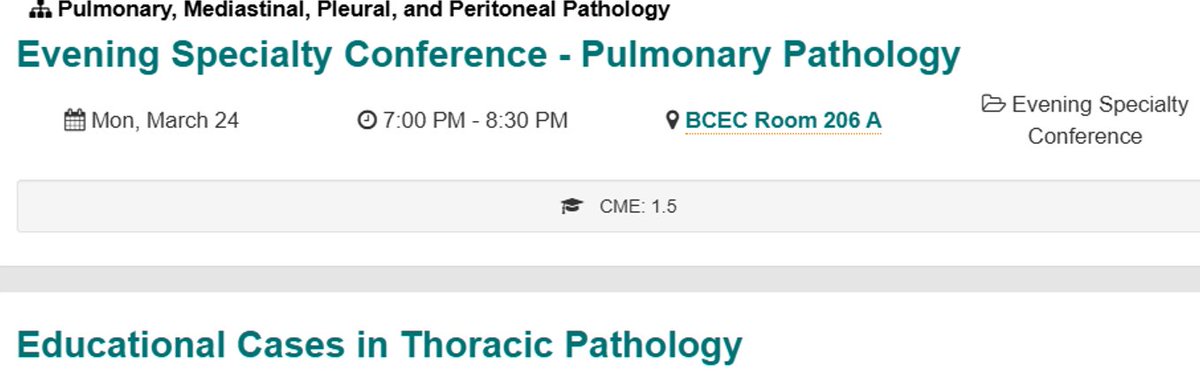Click the gray divider band between the sessions
Image resolution: width=1200 pixels, height=371 pixels.
coord(600,280)
